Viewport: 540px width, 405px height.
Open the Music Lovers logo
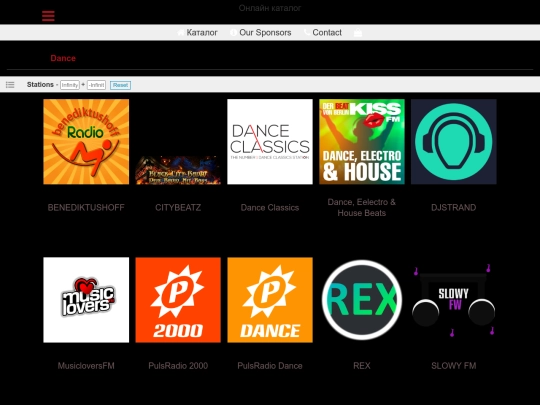click(86, 300)
